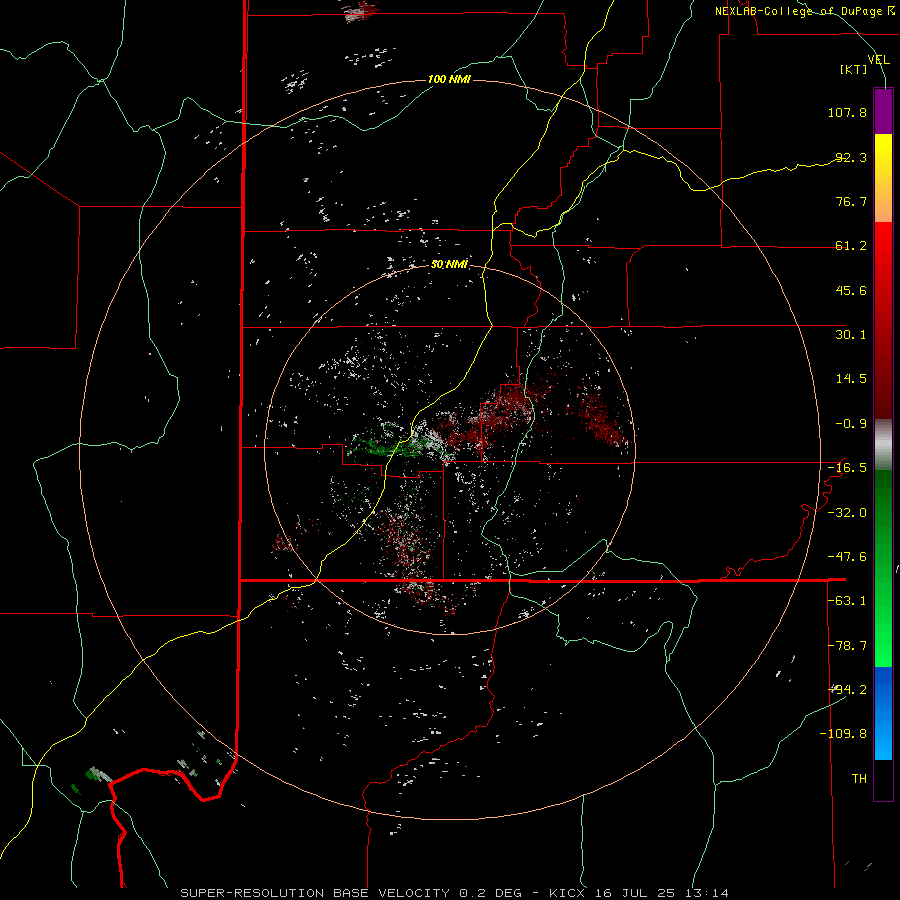Click the [KT] units label
Viewport: 900px width, 900px height.
pyautogui.click(x=854, y=69)
